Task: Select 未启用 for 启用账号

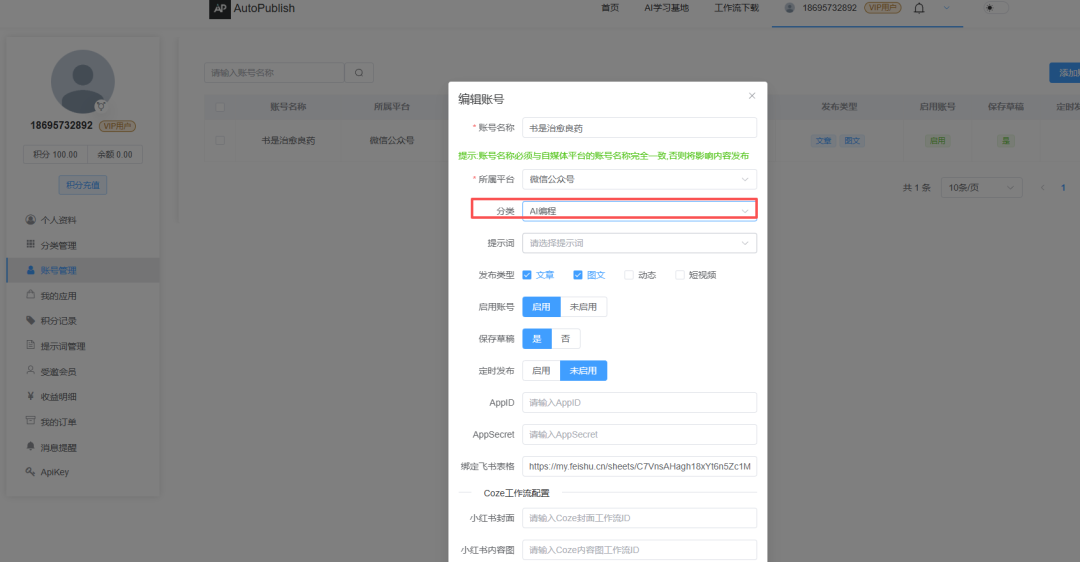Action: point(583,306)
